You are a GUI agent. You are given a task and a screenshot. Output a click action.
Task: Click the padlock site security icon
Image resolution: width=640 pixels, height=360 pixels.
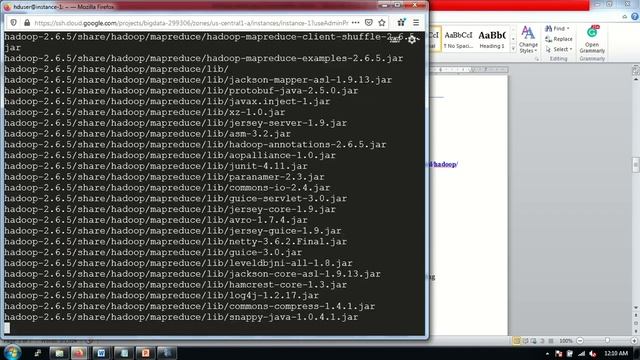tap(27, 23)
